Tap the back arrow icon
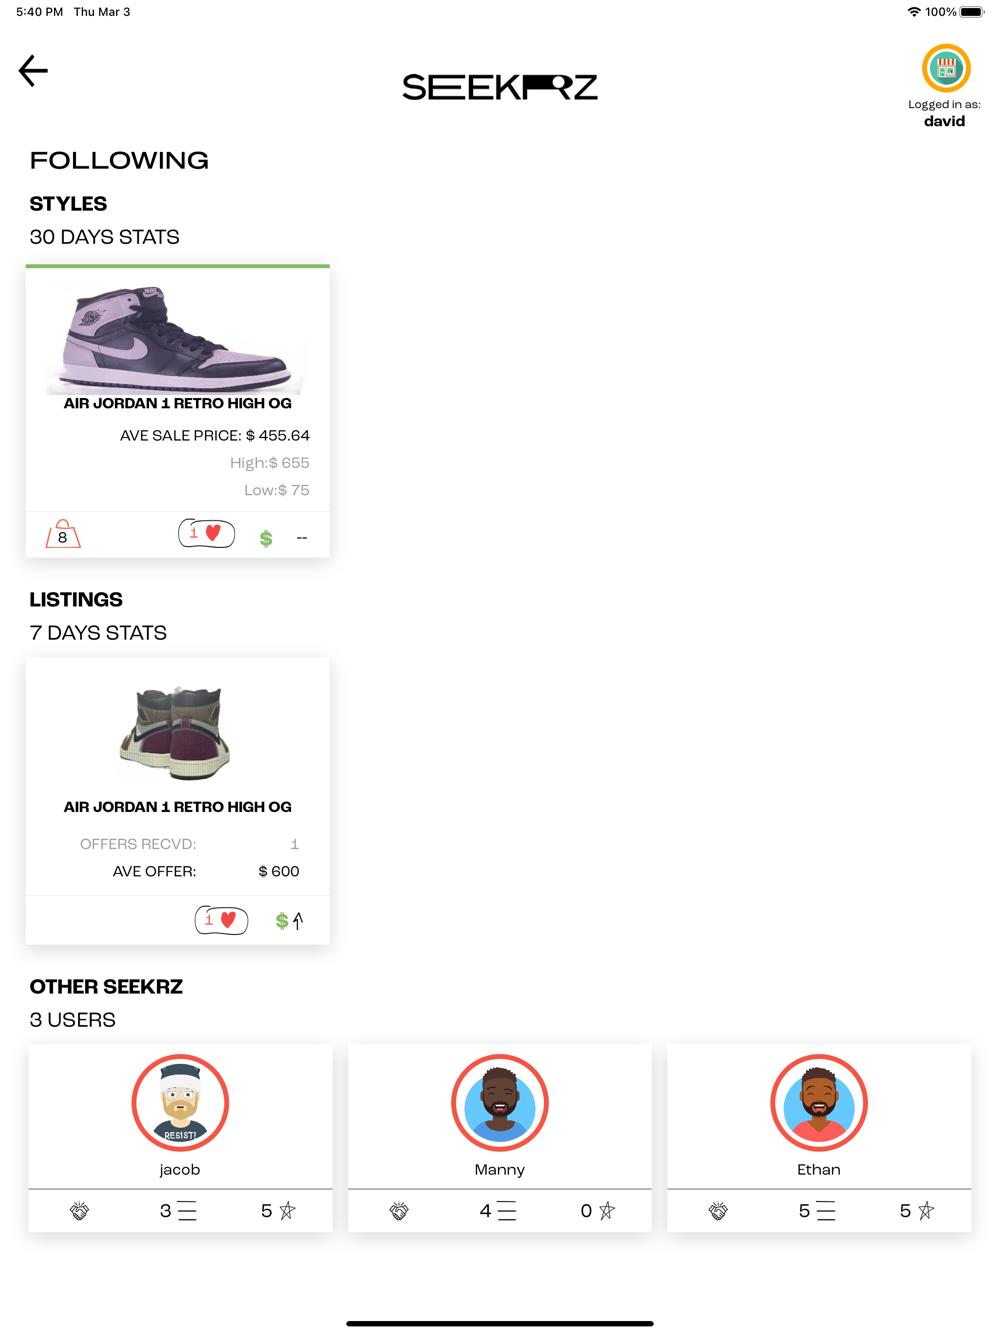This screenshot has height=1334, width=1000. point(33,71)
